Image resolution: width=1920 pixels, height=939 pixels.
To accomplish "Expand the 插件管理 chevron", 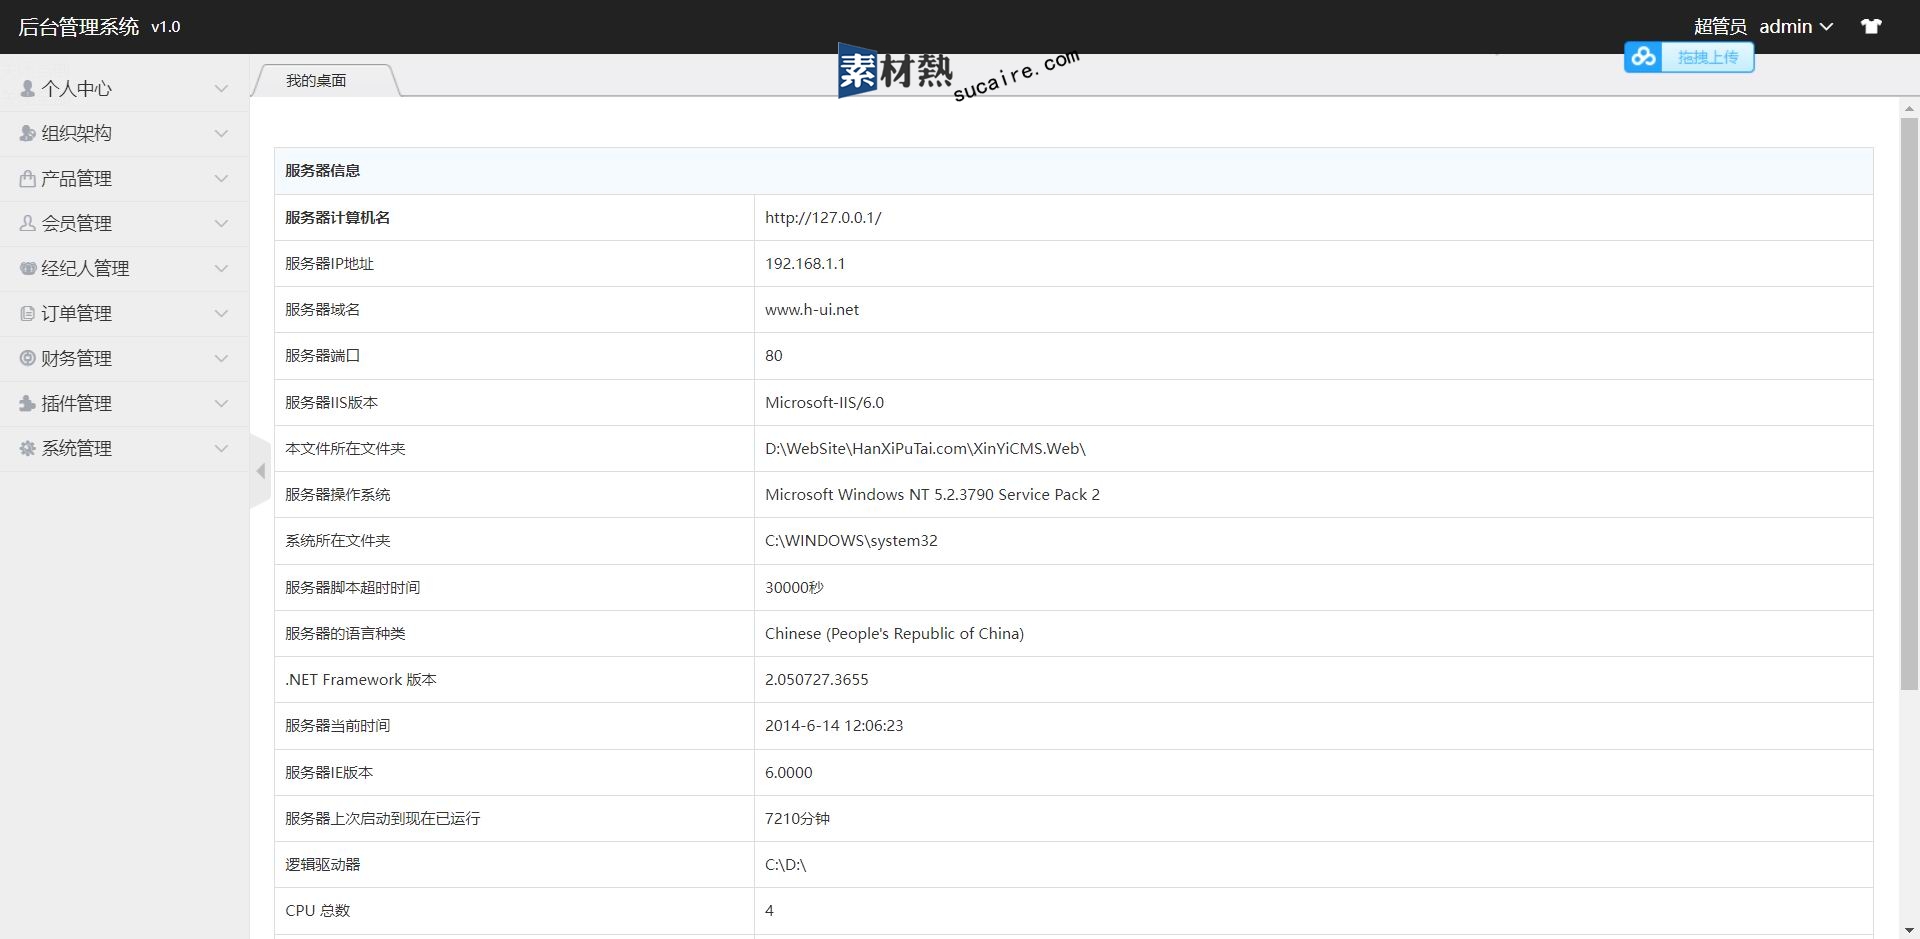I will tap(222, 404).
